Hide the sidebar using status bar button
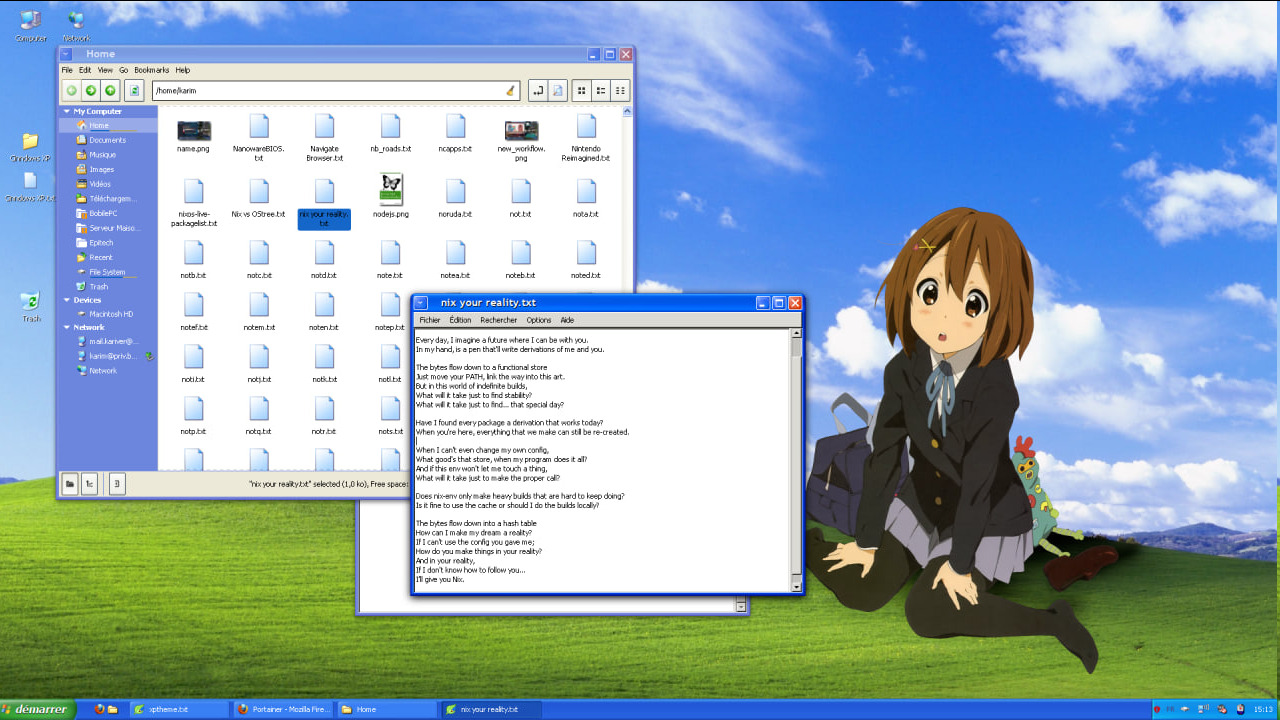 117,484
